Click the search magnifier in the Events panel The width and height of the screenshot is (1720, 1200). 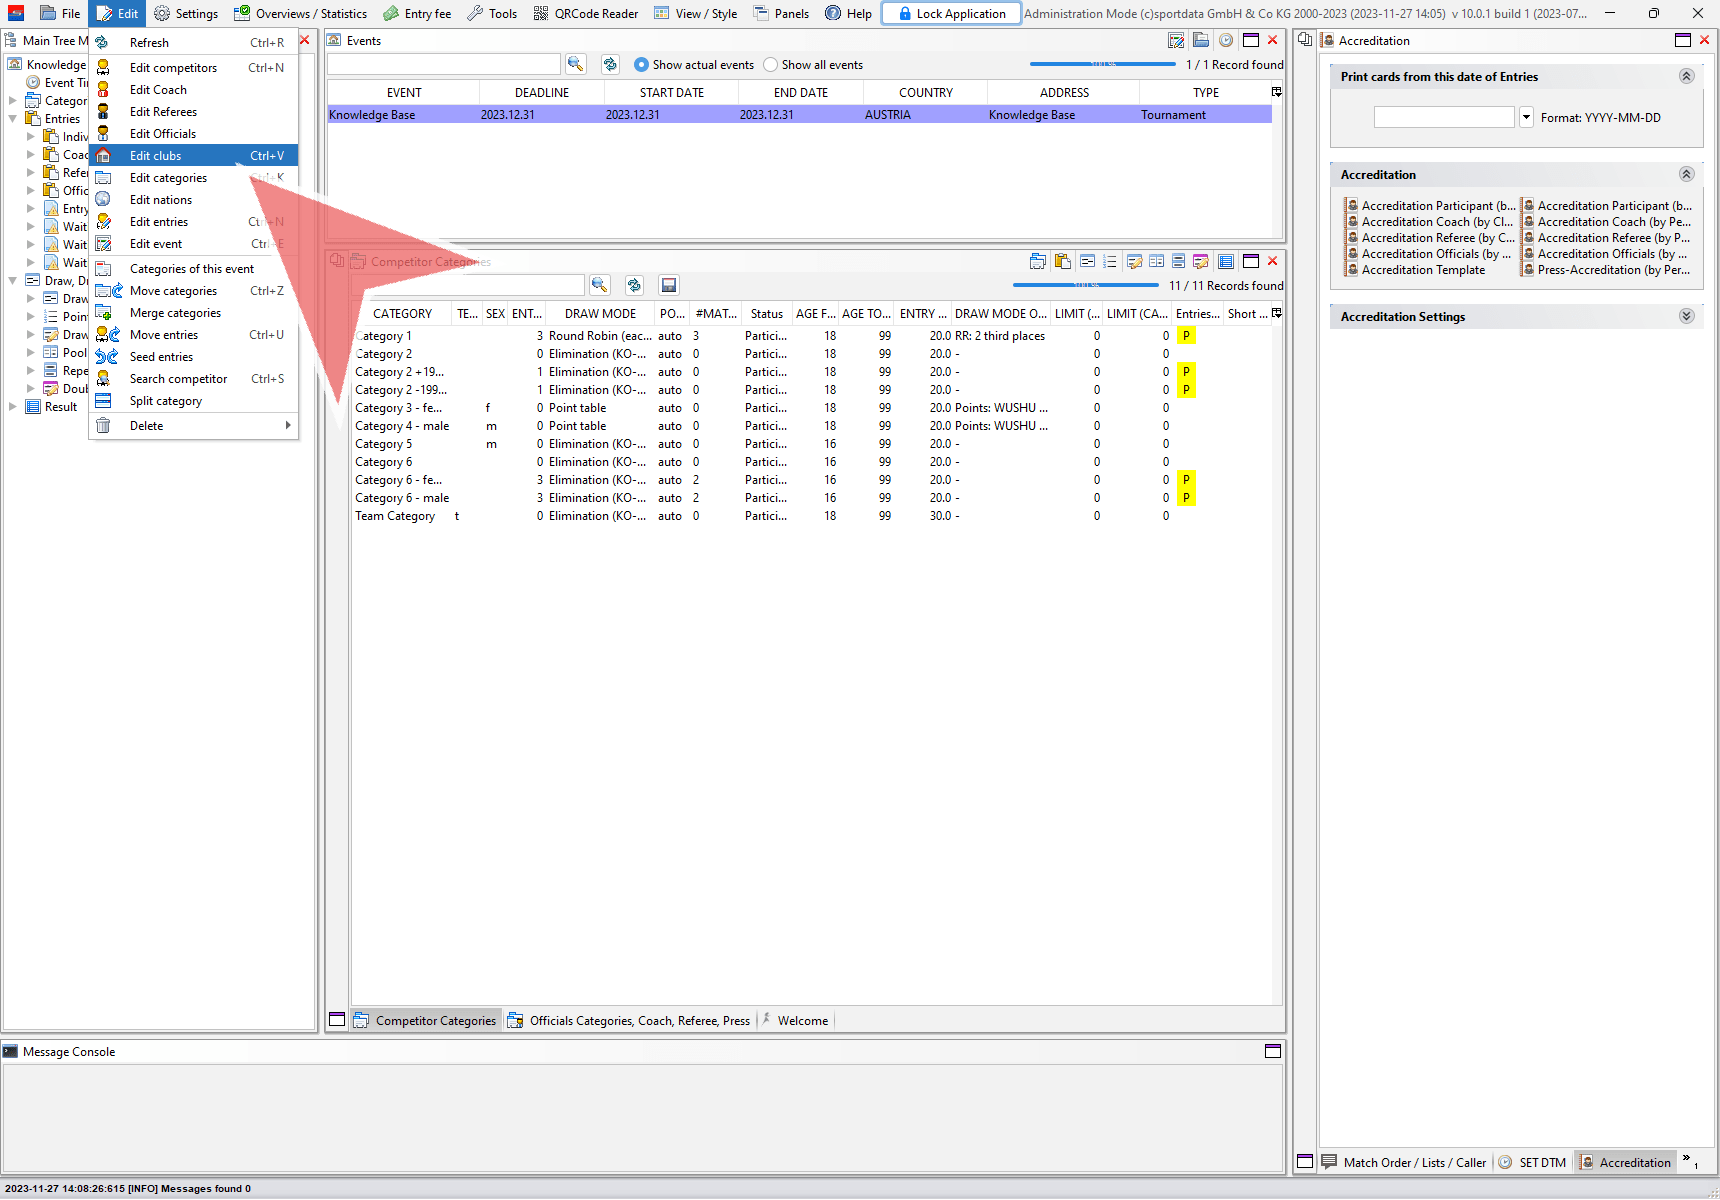(x=575, y=64)
